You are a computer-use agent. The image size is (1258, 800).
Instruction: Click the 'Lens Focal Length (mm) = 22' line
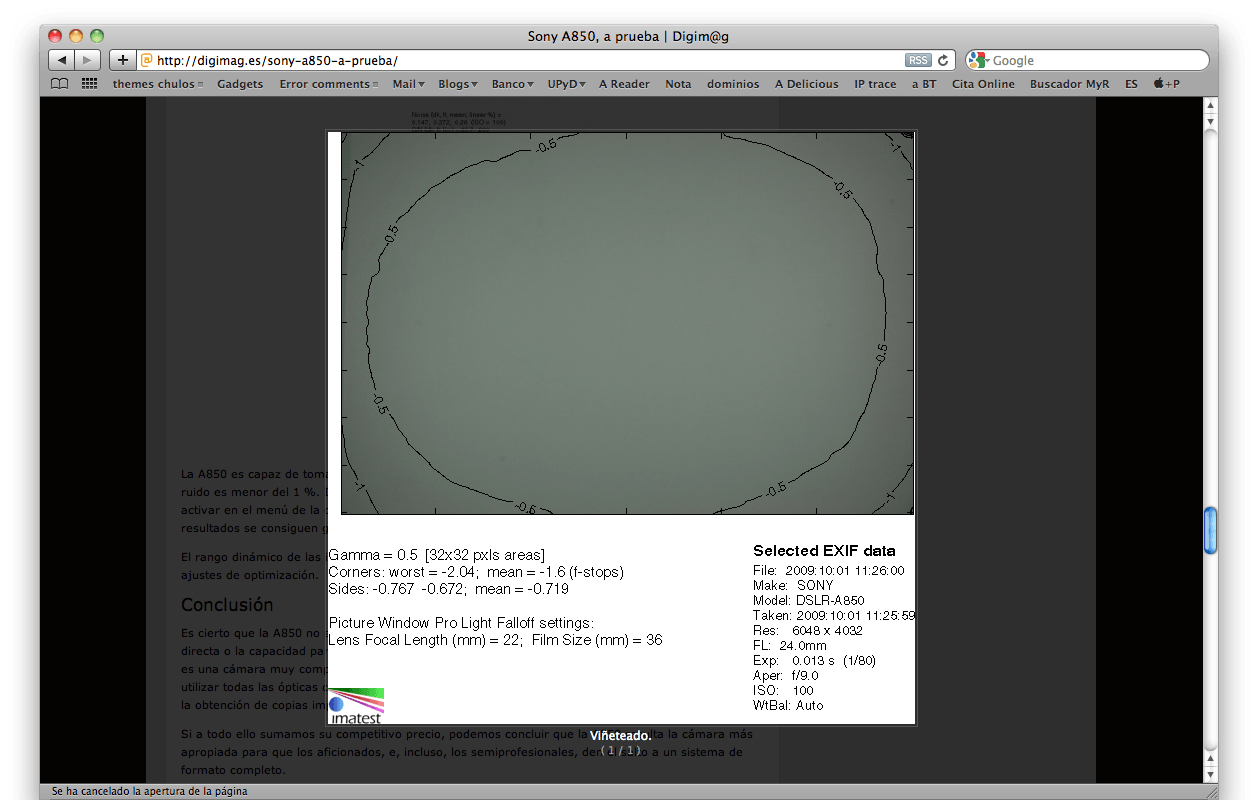tap(495, 640)
